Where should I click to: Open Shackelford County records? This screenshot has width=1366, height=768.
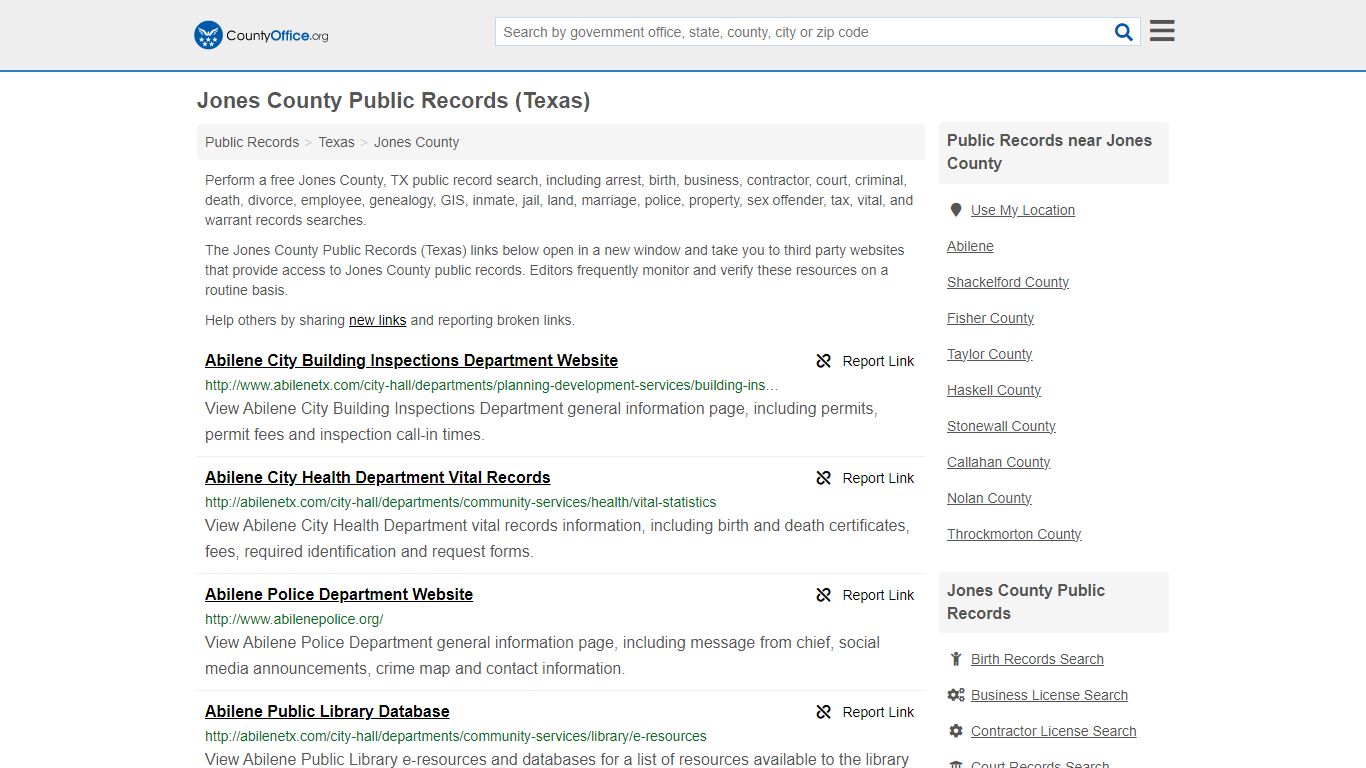[1008, 282]
